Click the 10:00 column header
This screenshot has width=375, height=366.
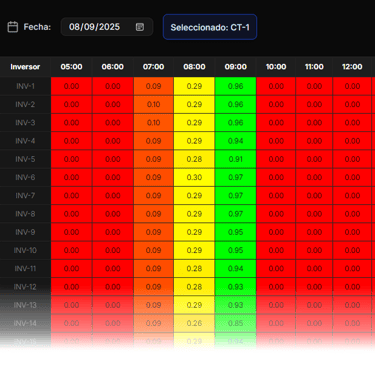(x=276, y=67)
